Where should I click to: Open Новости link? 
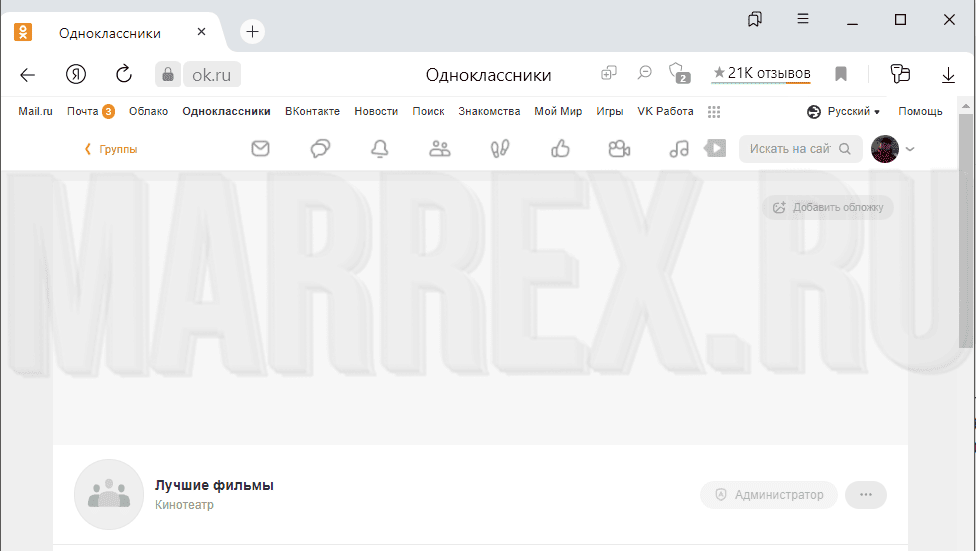[x=376, y=111]
